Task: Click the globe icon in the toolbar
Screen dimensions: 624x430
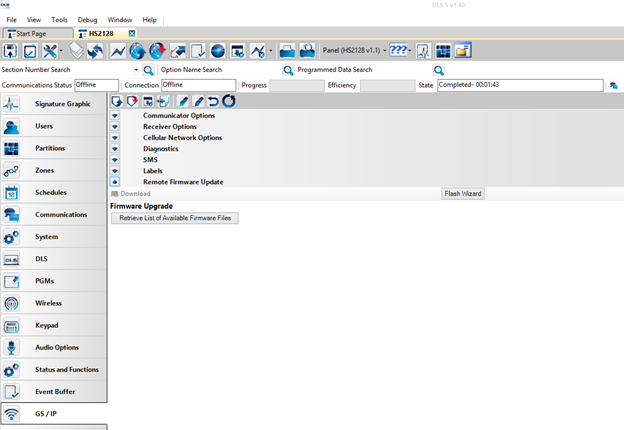Action: click(138, 51)
